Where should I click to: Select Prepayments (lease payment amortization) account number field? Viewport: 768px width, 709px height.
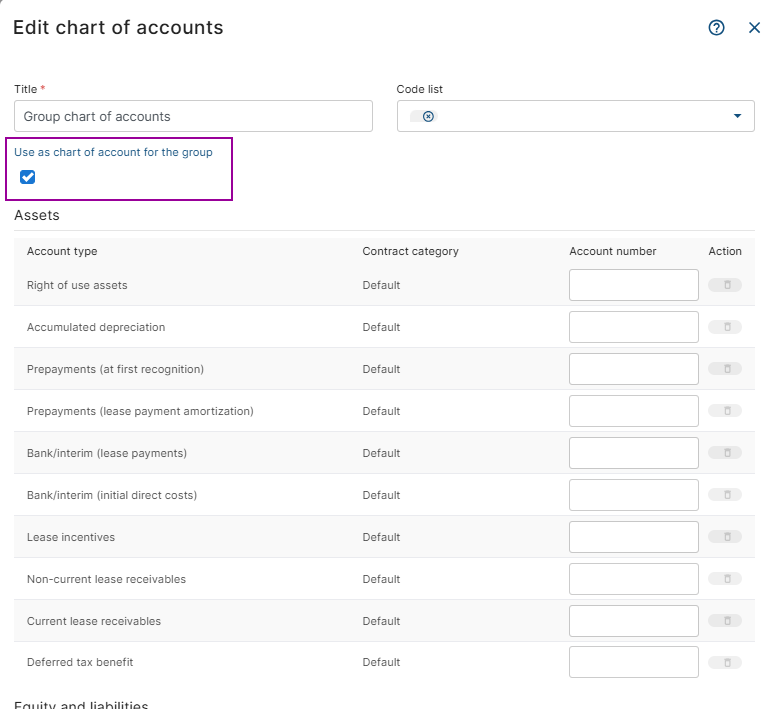point(633,411)
